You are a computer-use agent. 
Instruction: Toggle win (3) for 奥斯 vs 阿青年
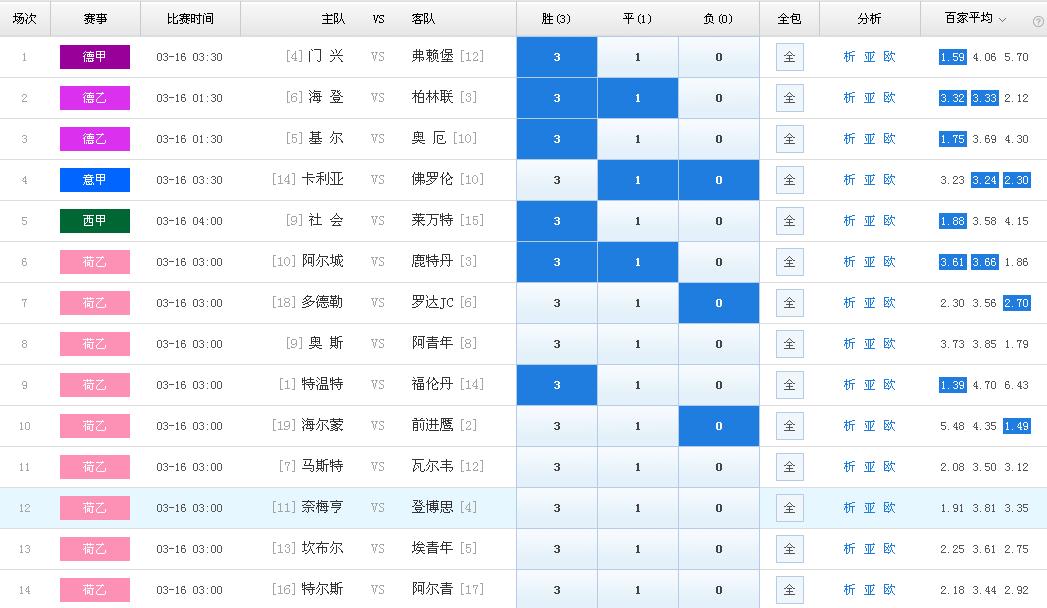557,344
